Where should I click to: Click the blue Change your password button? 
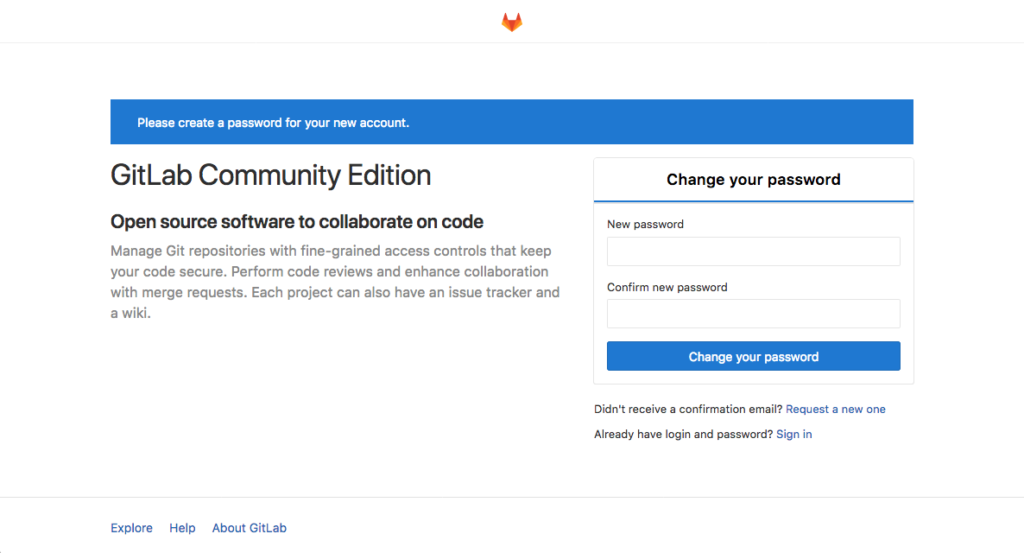pos(753,356)
